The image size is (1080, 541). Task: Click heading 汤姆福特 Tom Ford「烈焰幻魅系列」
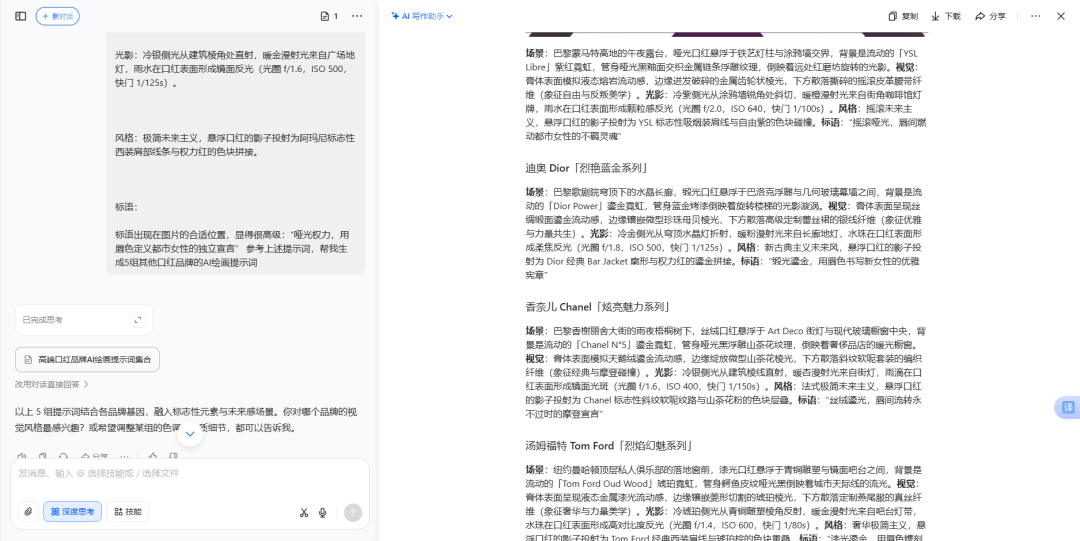coord(610,445)
